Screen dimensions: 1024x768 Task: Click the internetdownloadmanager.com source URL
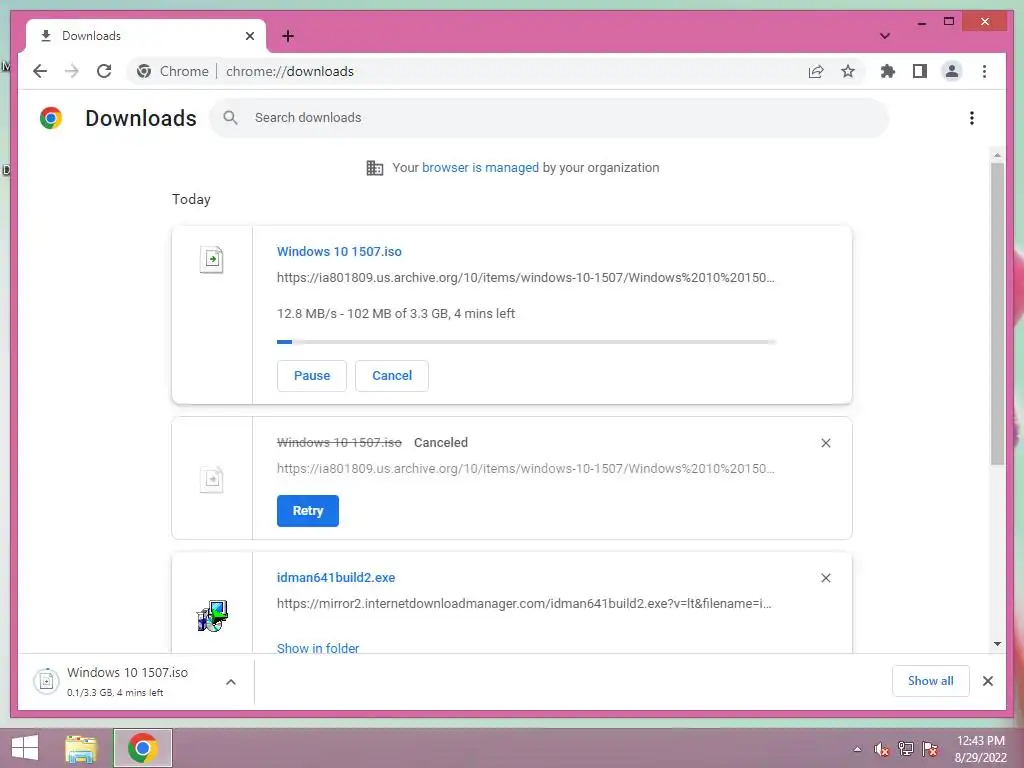[524, 603]
